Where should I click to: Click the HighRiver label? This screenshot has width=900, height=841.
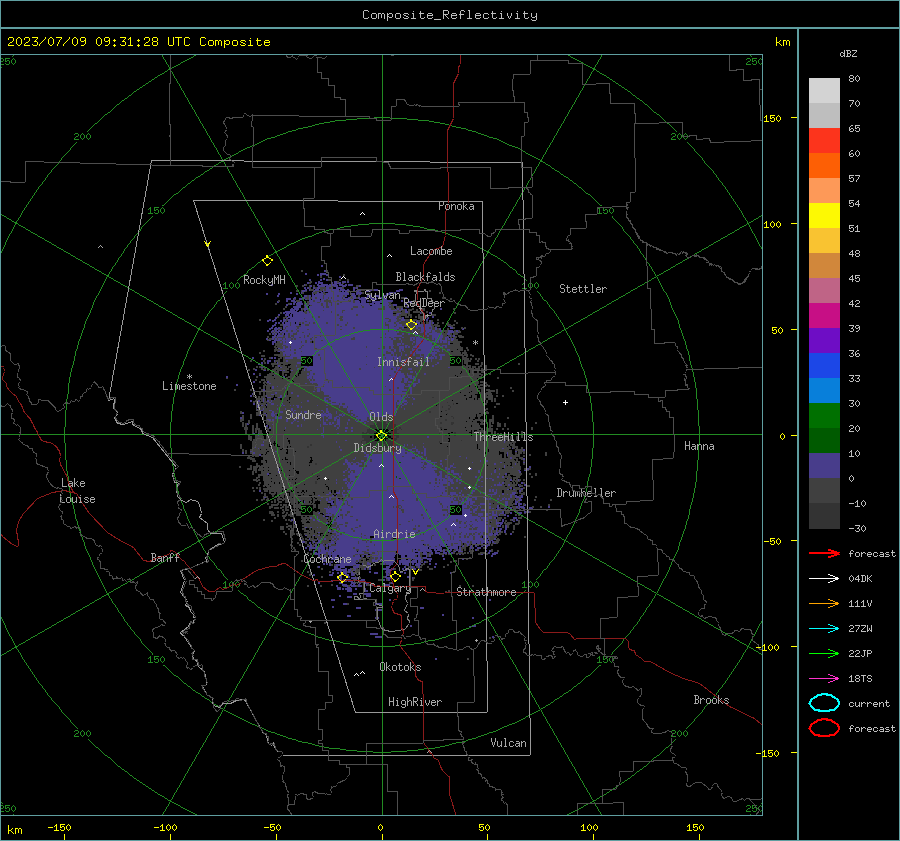click(414, 702)
